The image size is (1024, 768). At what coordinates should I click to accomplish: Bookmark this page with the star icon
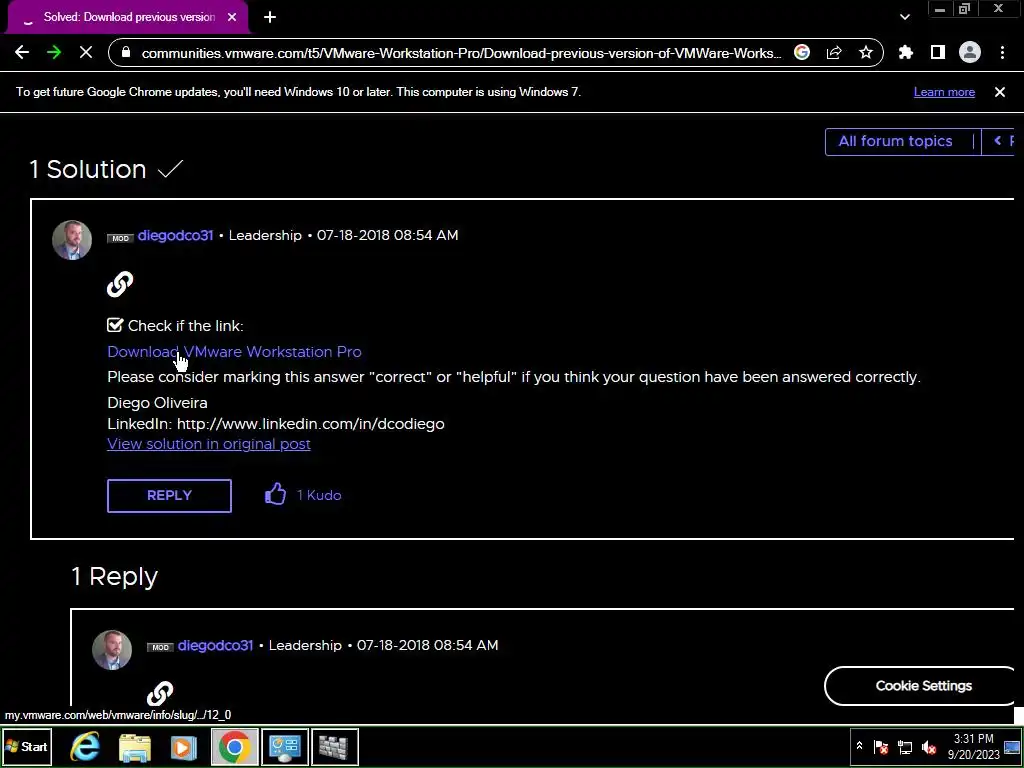tap(866, 53)
